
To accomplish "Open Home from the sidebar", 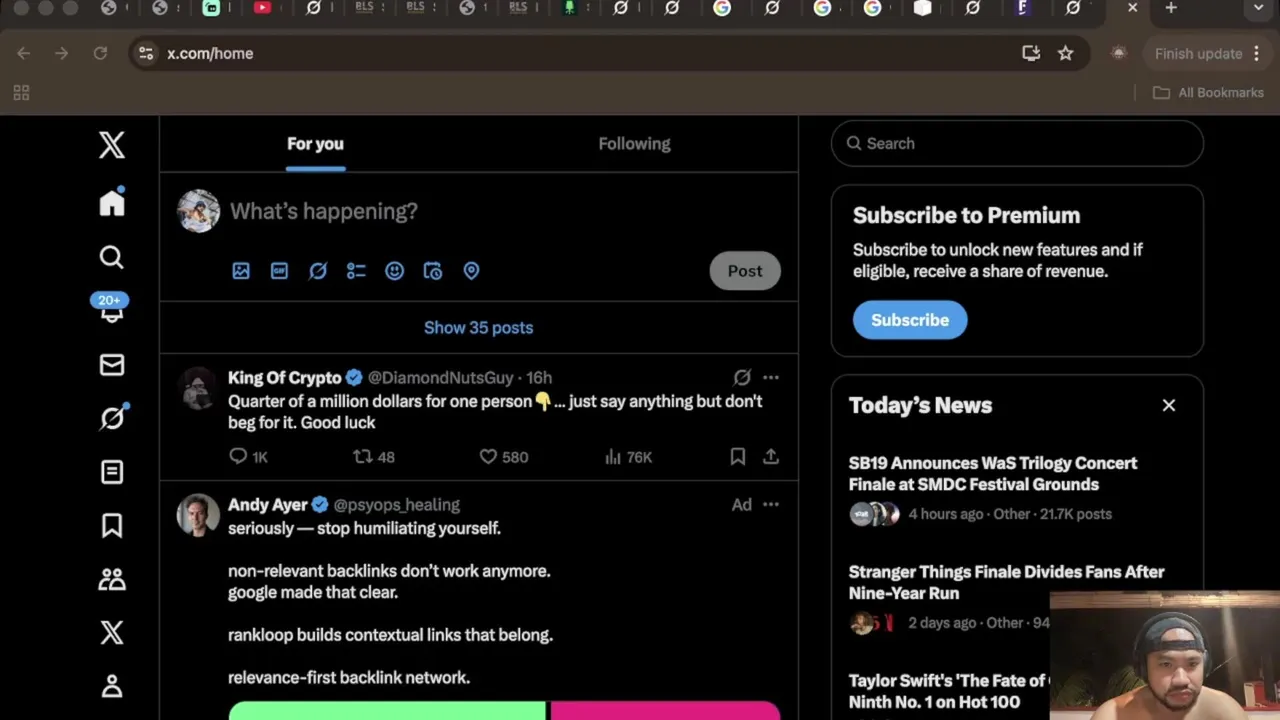I will click(112, 203).
